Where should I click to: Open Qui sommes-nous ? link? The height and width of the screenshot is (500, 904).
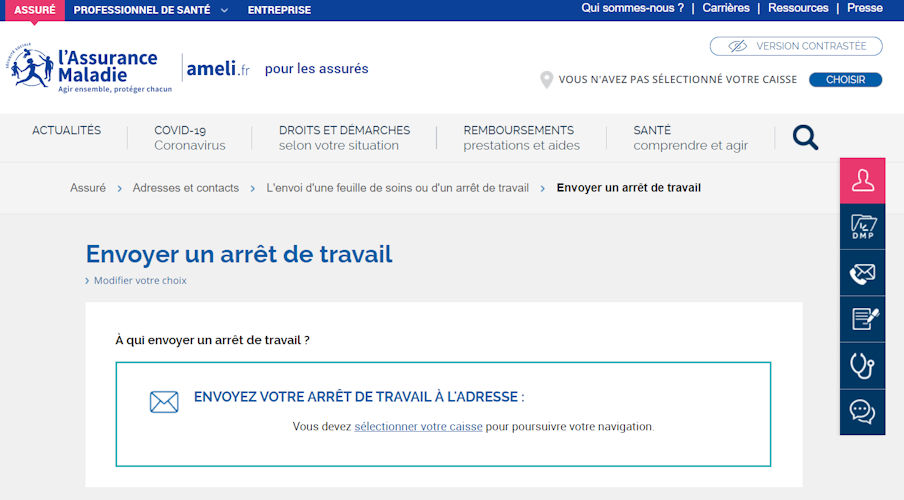[x=632, y=8]
